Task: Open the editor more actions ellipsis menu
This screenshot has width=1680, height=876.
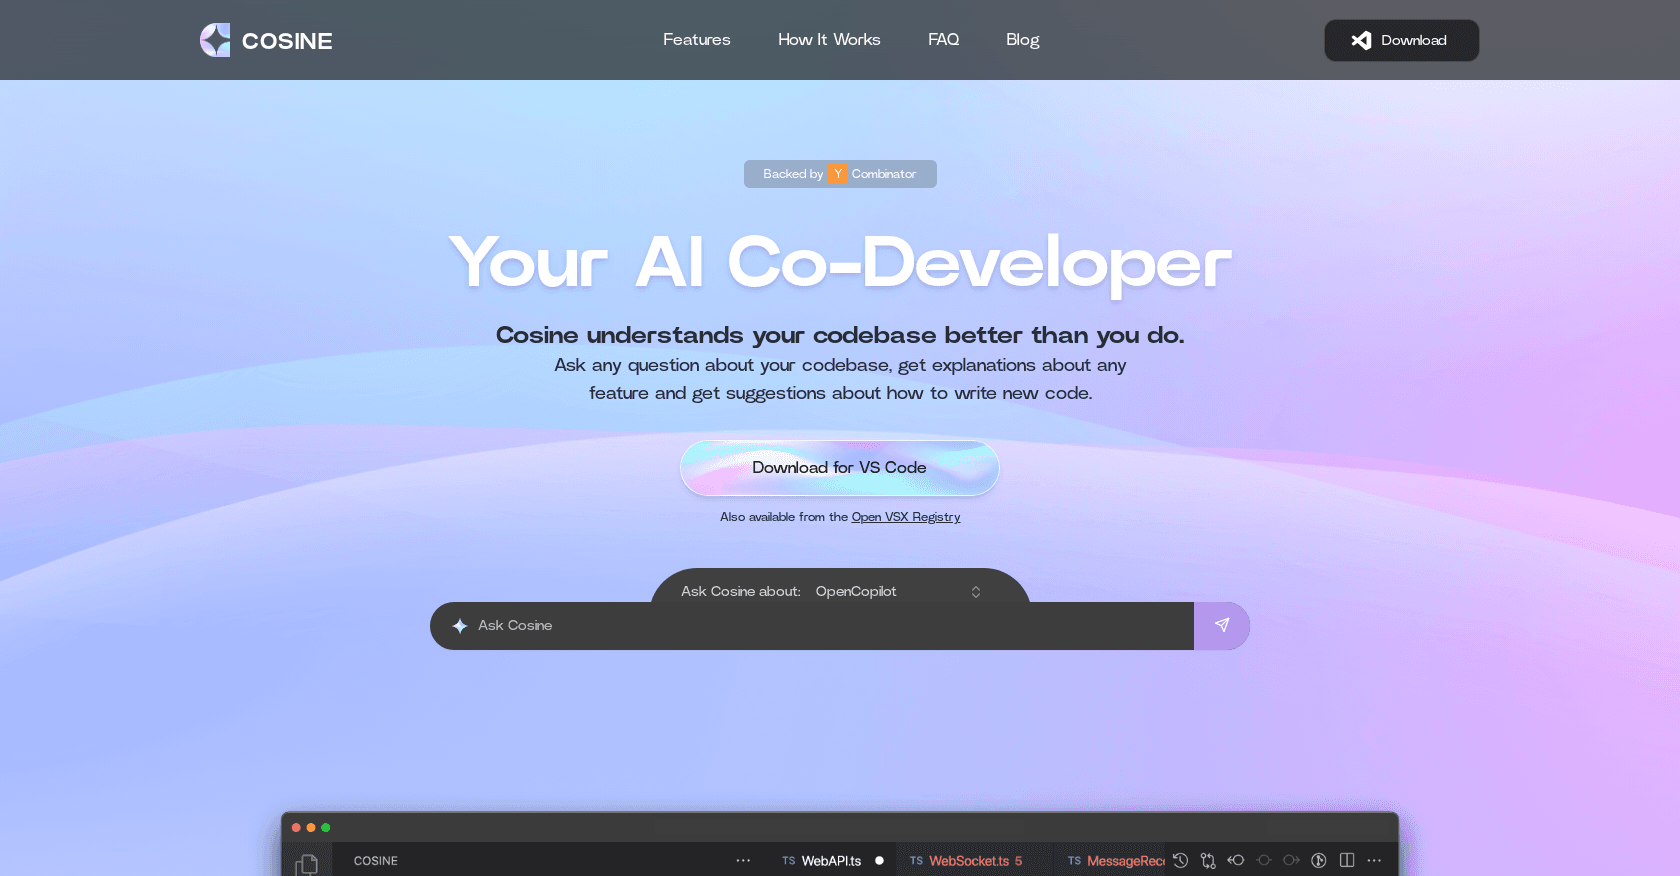Action: [x=1375, y=860]
